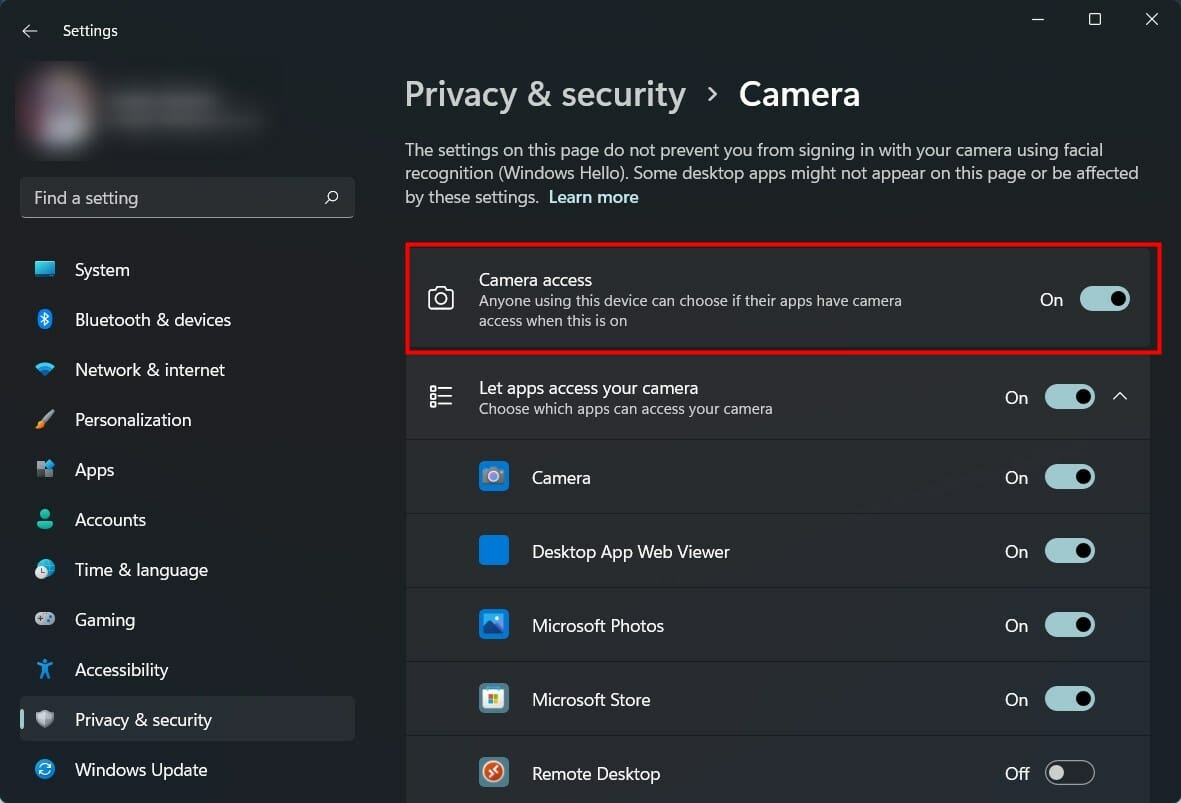The width and height of the screenshot is (1181, 803).
Task: Click the Personalization paintbrush icon
Action: coord(44,419)
